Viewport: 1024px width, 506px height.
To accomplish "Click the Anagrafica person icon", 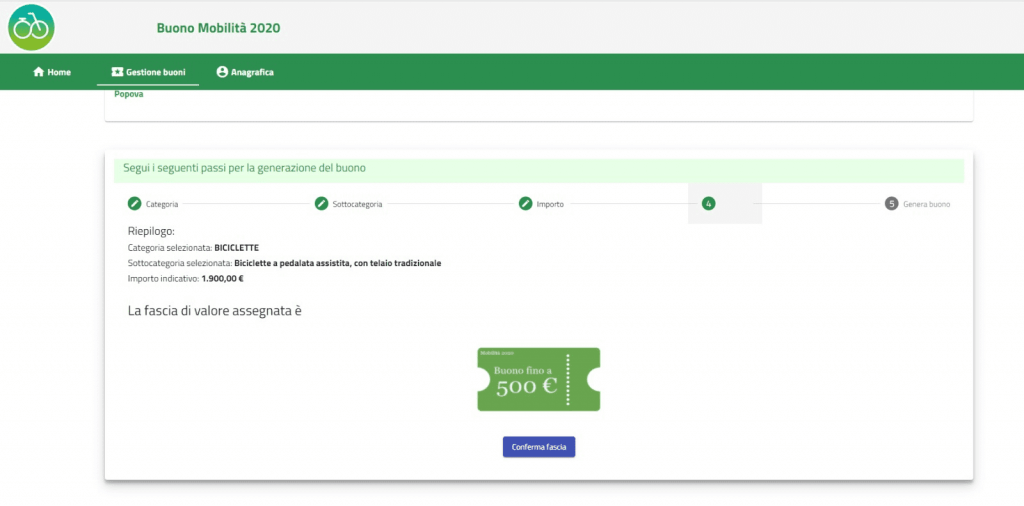I will [x=222, y=72].
